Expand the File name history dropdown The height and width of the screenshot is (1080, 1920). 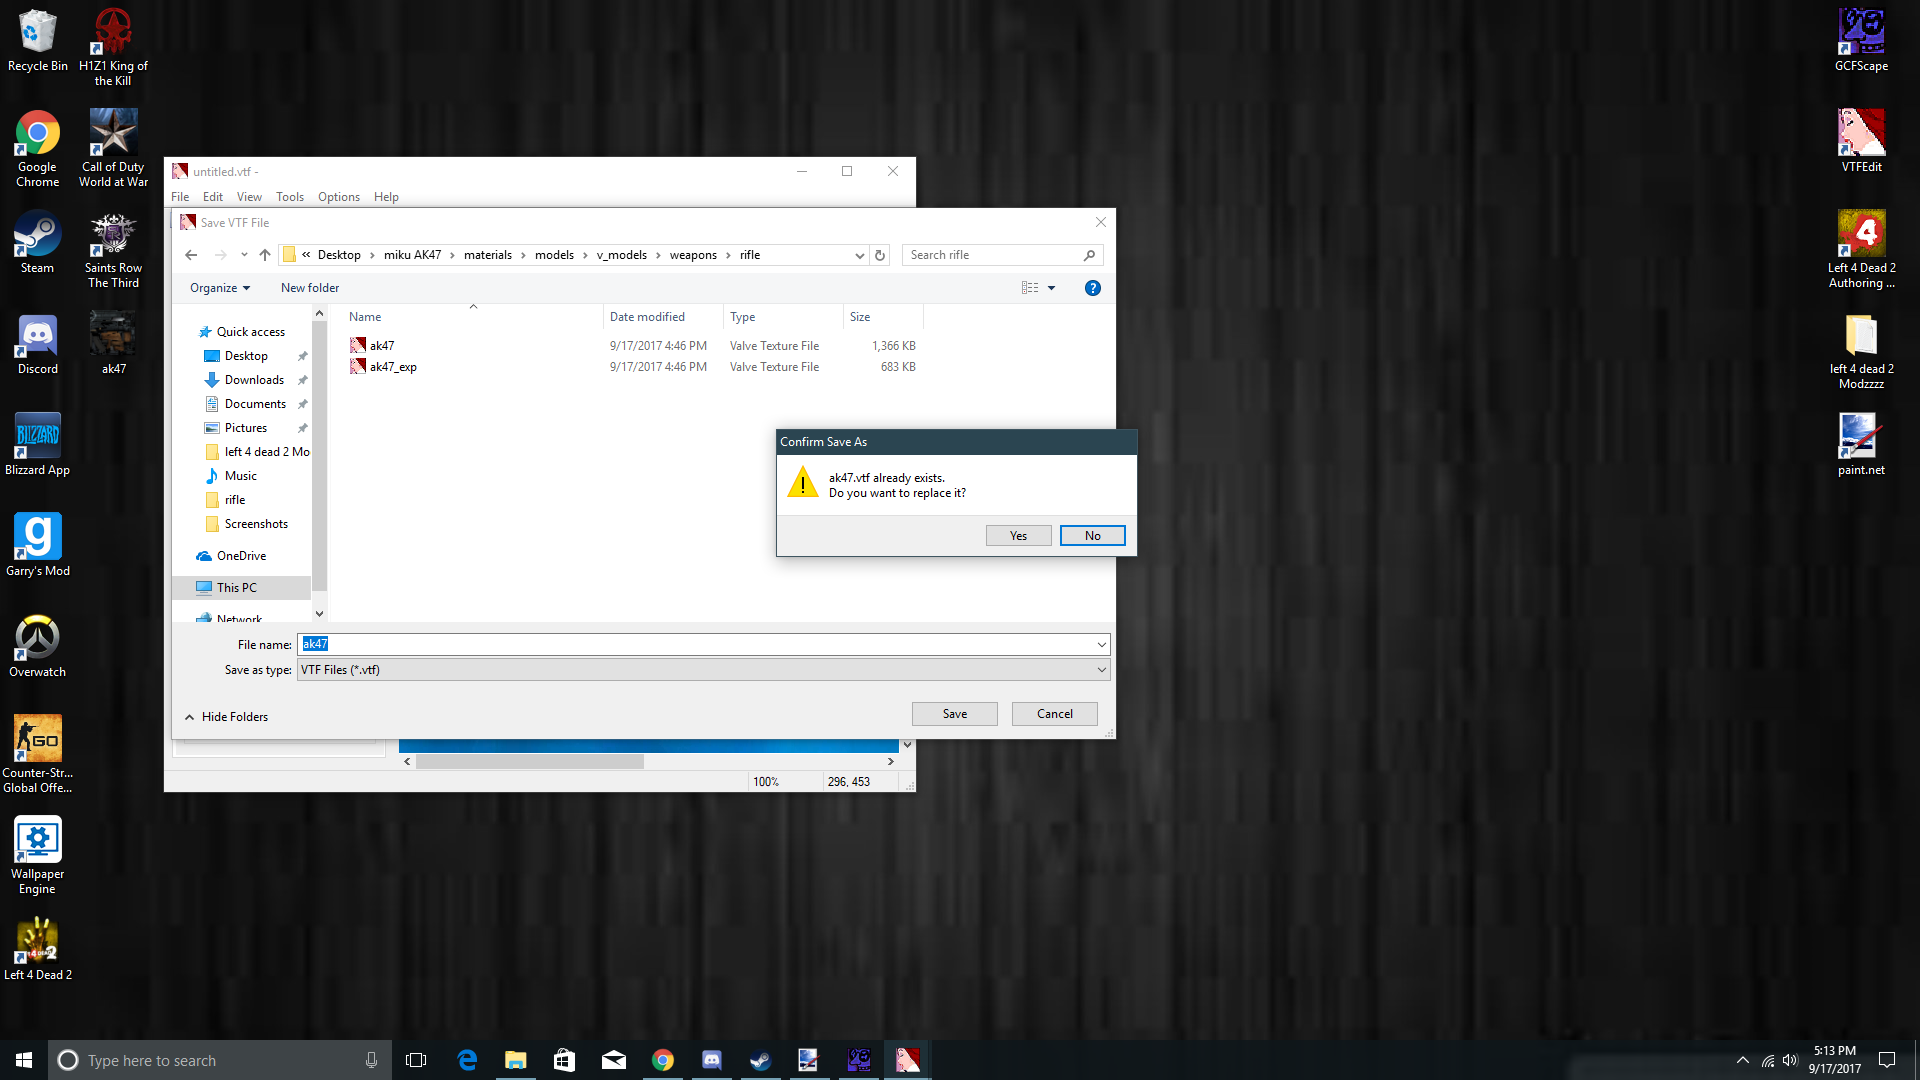tap(1101, 645)
